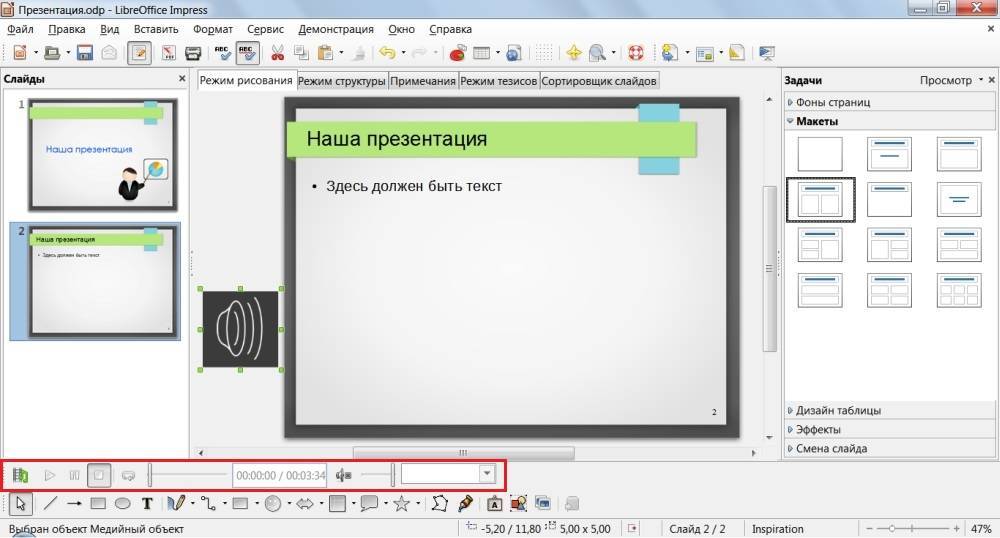Click the media volume slider
This screenshot has width=1000, height=538.
click(378, 475)
